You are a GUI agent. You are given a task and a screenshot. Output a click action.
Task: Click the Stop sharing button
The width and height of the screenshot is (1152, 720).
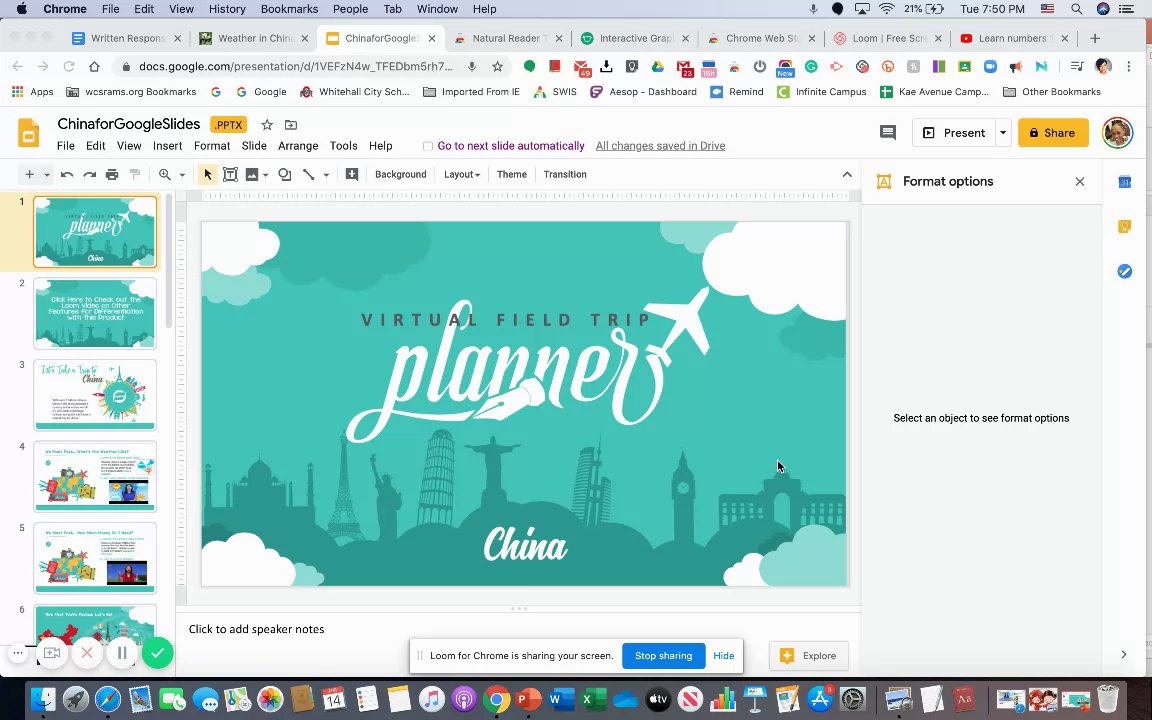pos(663,655)
